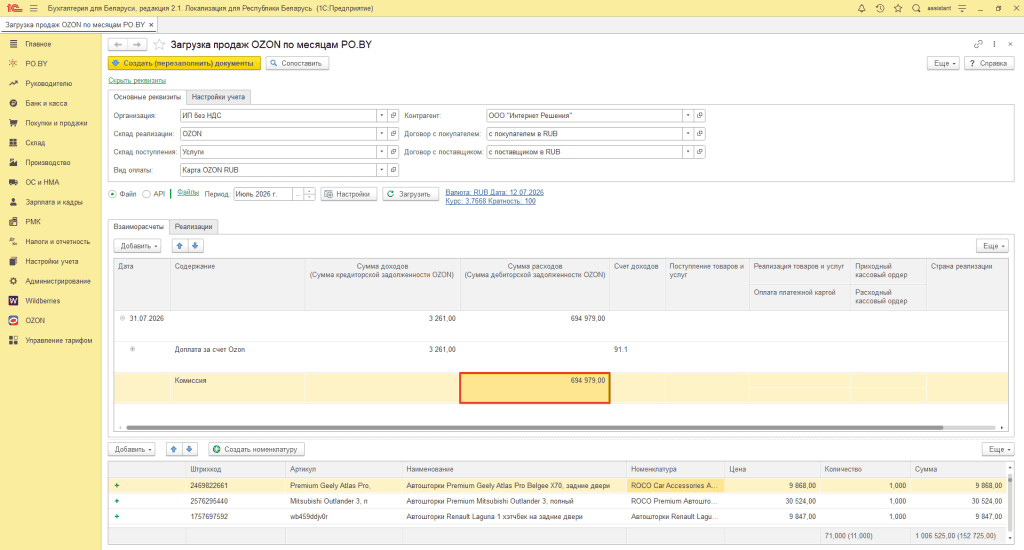Click Создать номенклатуру button
The width and height of the screenshot is (1024, 550).
coord(256,449)
